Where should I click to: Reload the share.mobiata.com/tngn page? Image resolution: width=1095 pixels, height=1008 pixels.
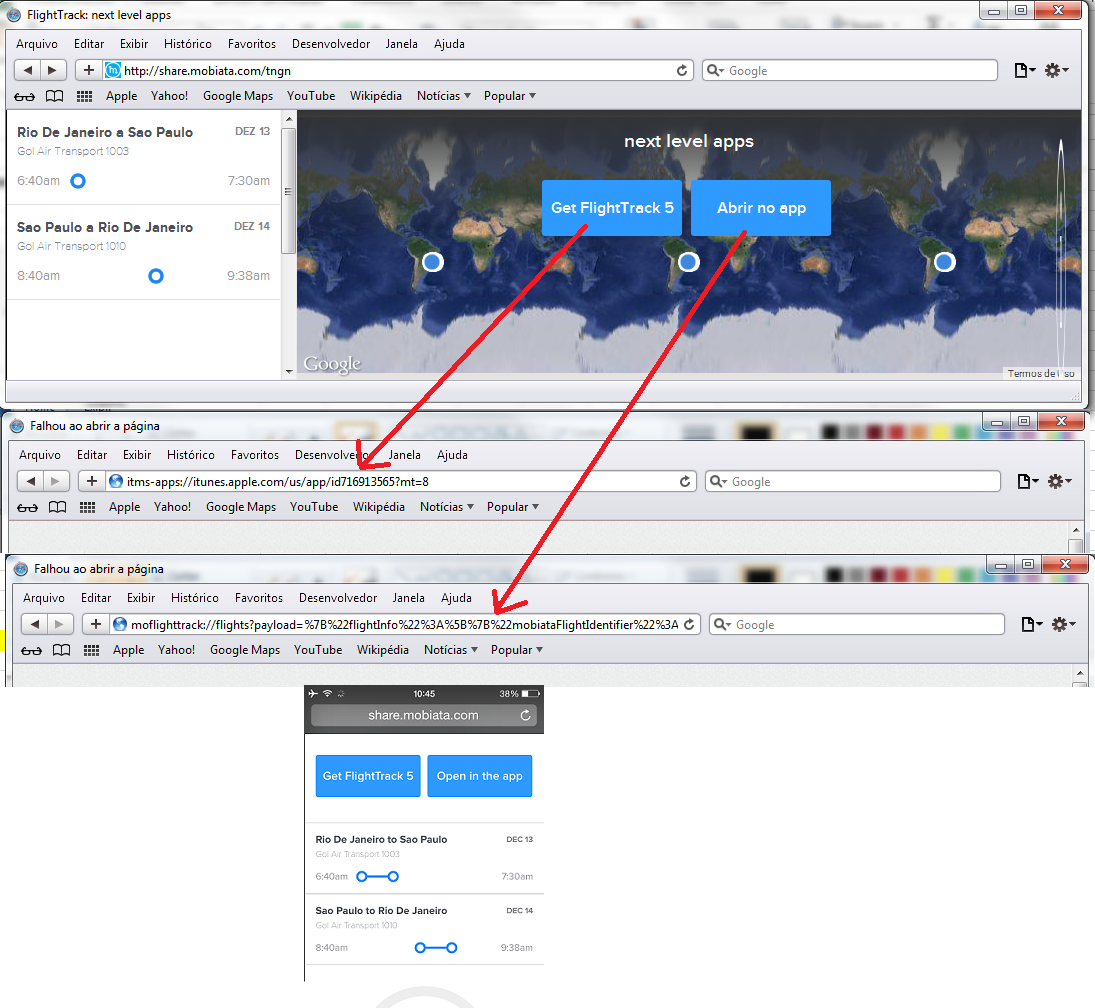click(682, 71)
